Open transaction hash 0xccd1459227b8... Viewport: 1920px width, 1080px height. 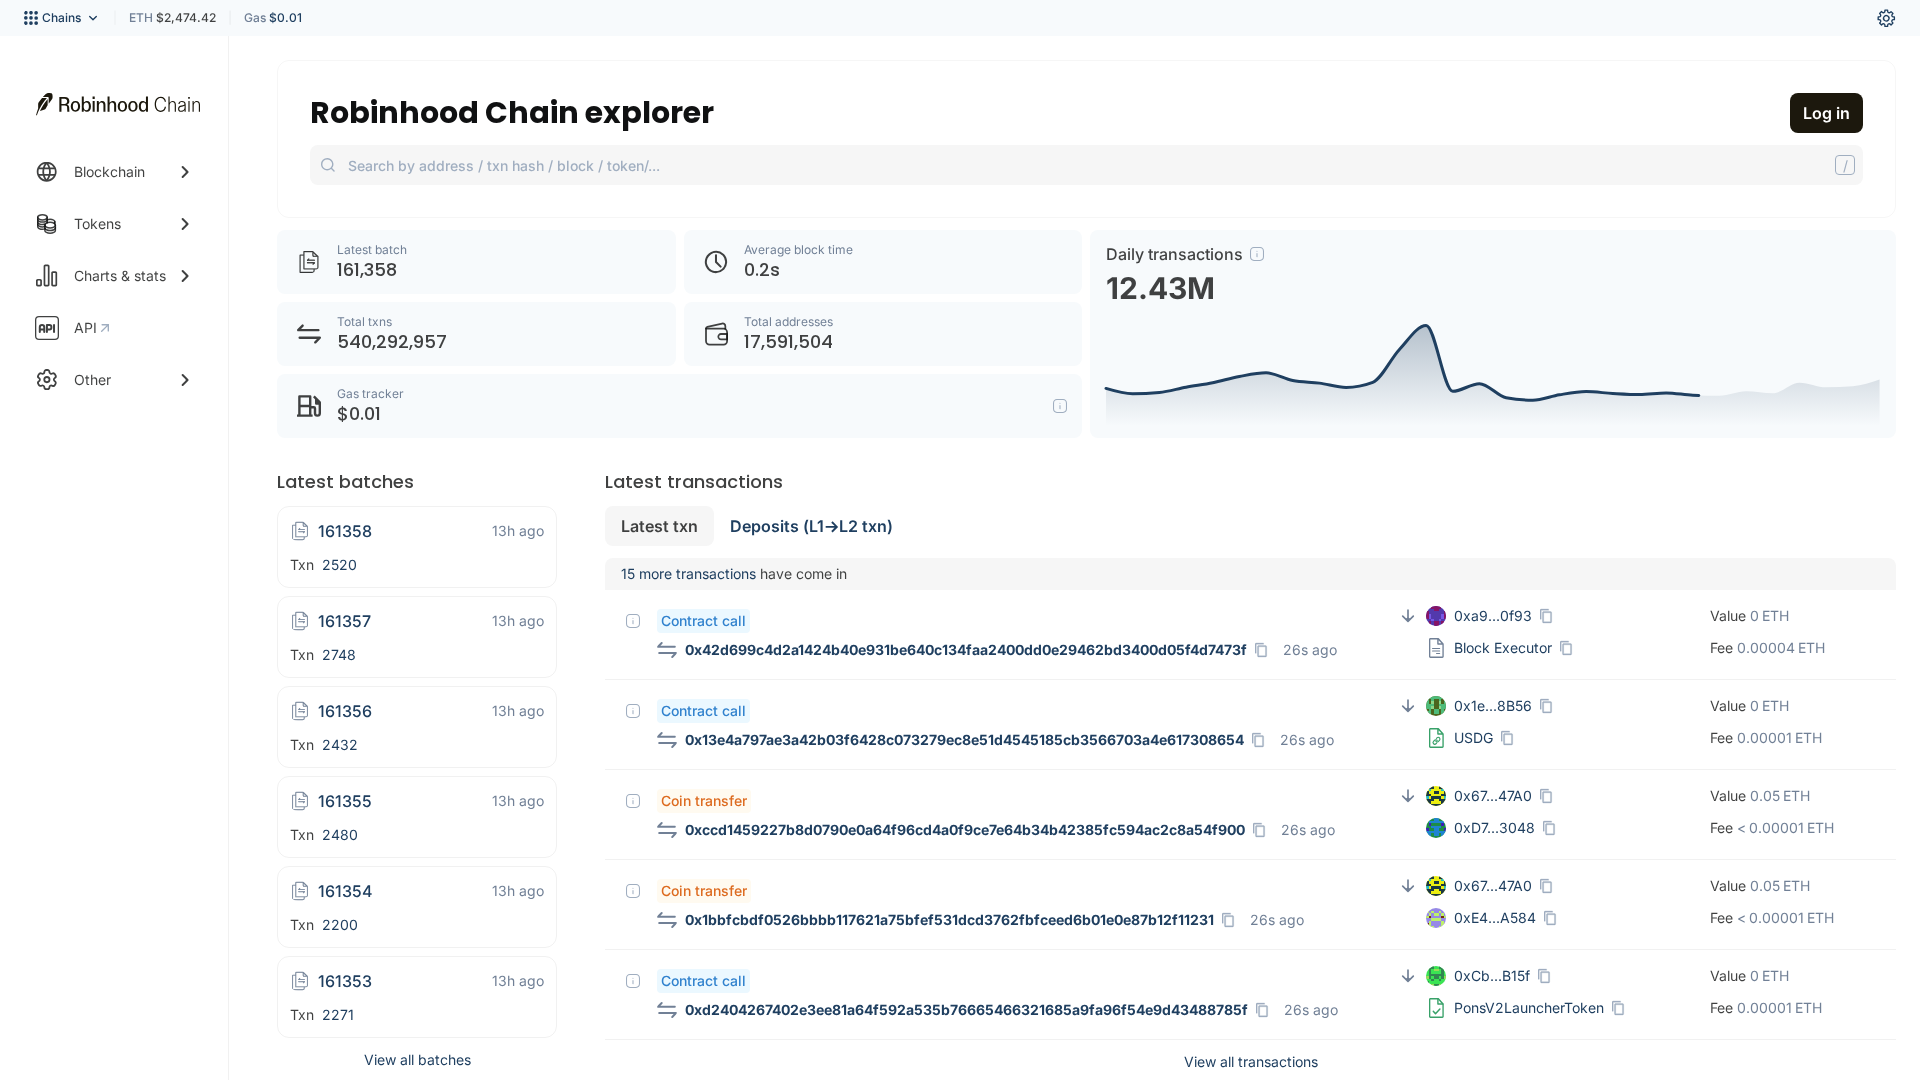tap(965, 830)
